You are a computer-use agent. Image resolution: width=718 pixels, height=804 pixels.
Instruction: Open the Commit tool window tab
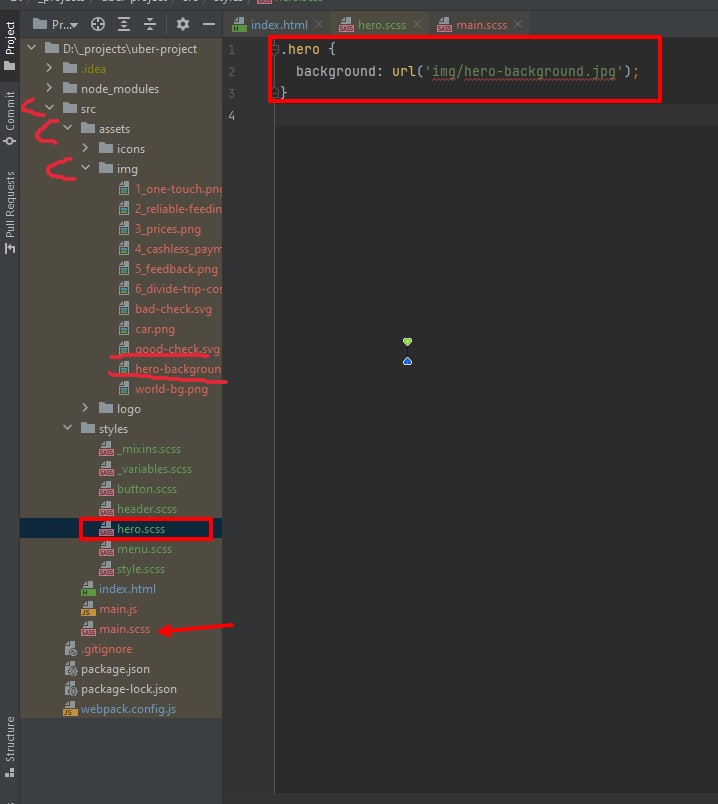click(x=10, y=118)
